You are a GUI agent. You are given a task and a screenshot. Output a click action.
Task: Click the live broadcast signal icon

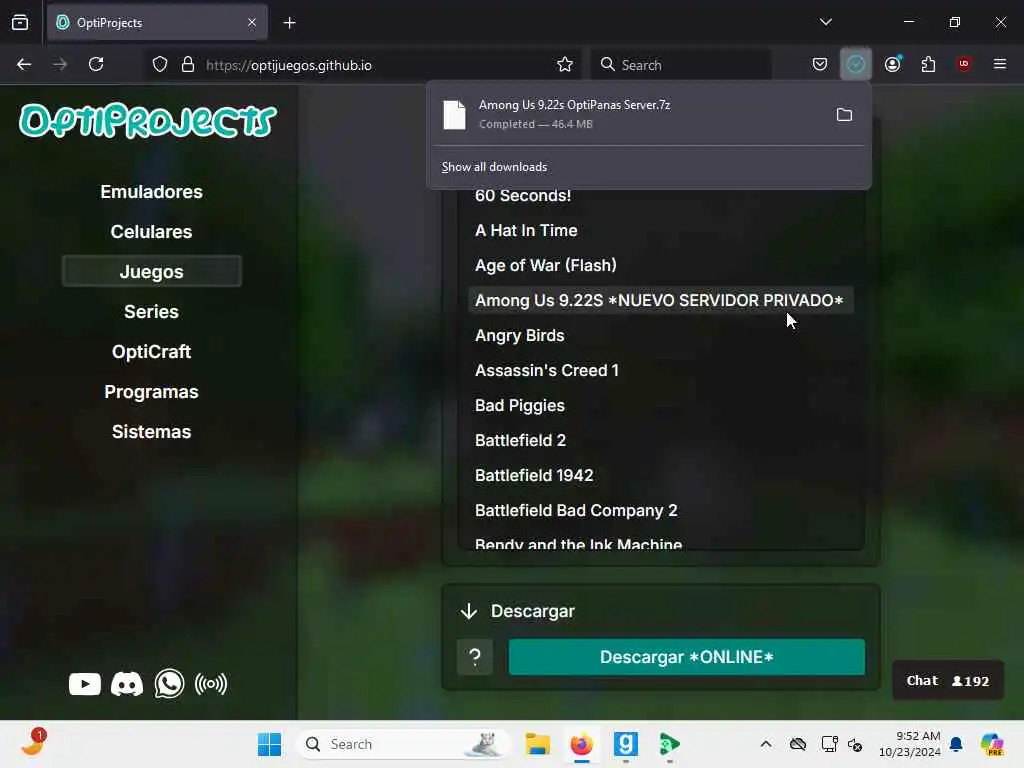(x=211, y=684)
